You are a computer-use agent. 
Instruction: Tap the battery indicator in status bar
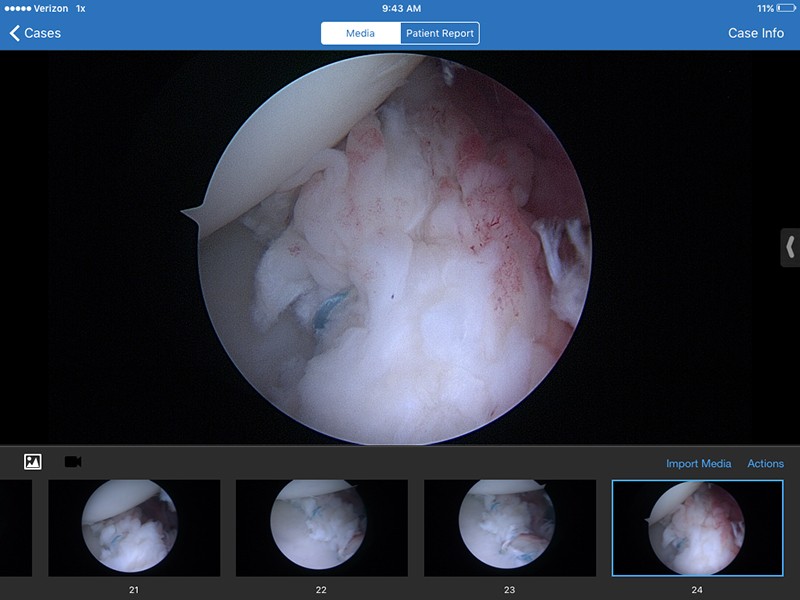[786, 8]
